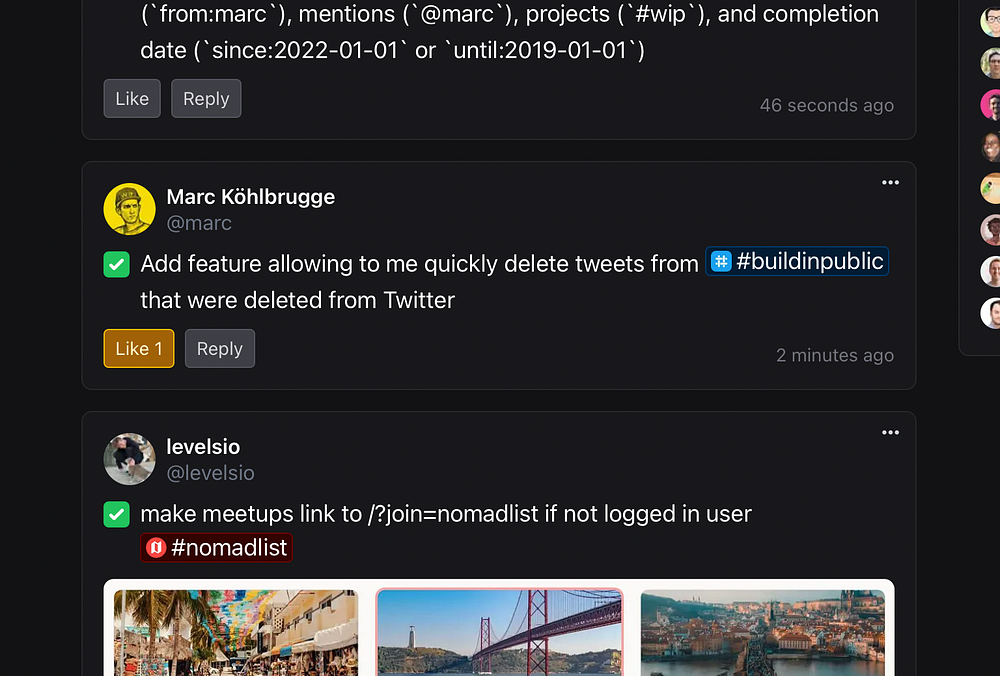
Task: Toggle the green checkmark on Marc's todo
Action: pyautogui.click(x=117, y=265)
